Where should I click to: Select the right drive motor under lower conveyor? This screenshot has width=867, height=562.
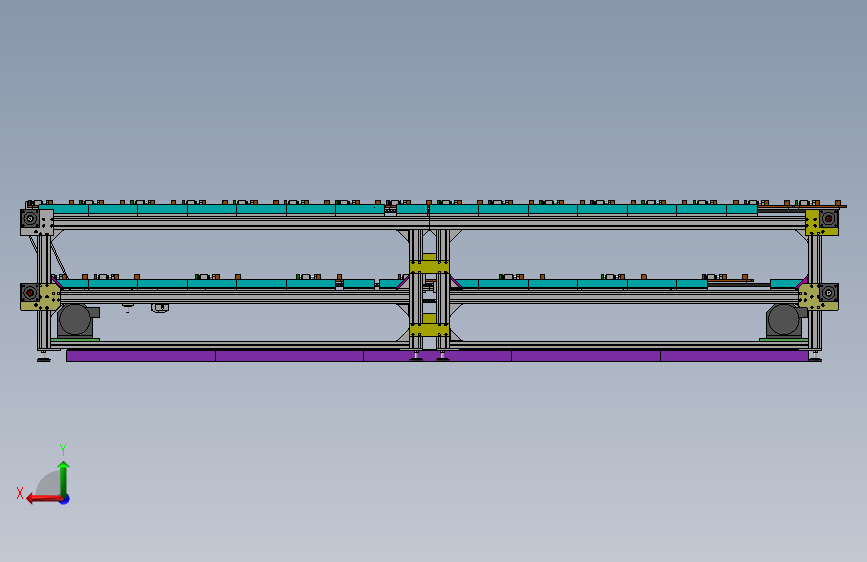[785, 320]
